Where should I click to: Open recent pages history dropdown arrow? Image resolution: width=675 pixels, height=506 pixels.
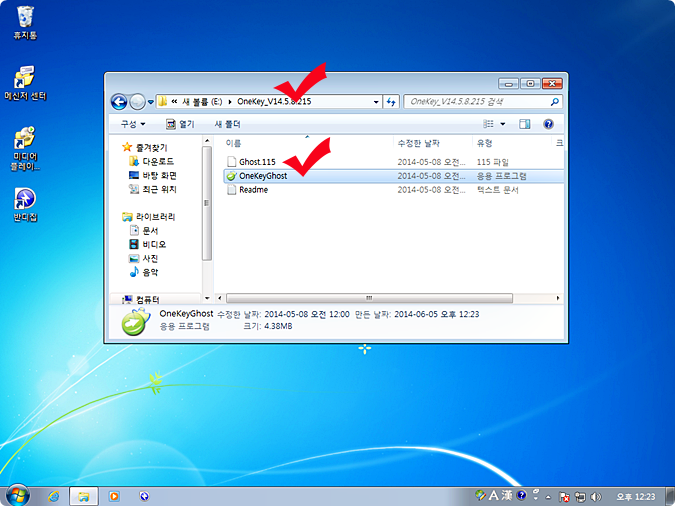tap(151, 102)
